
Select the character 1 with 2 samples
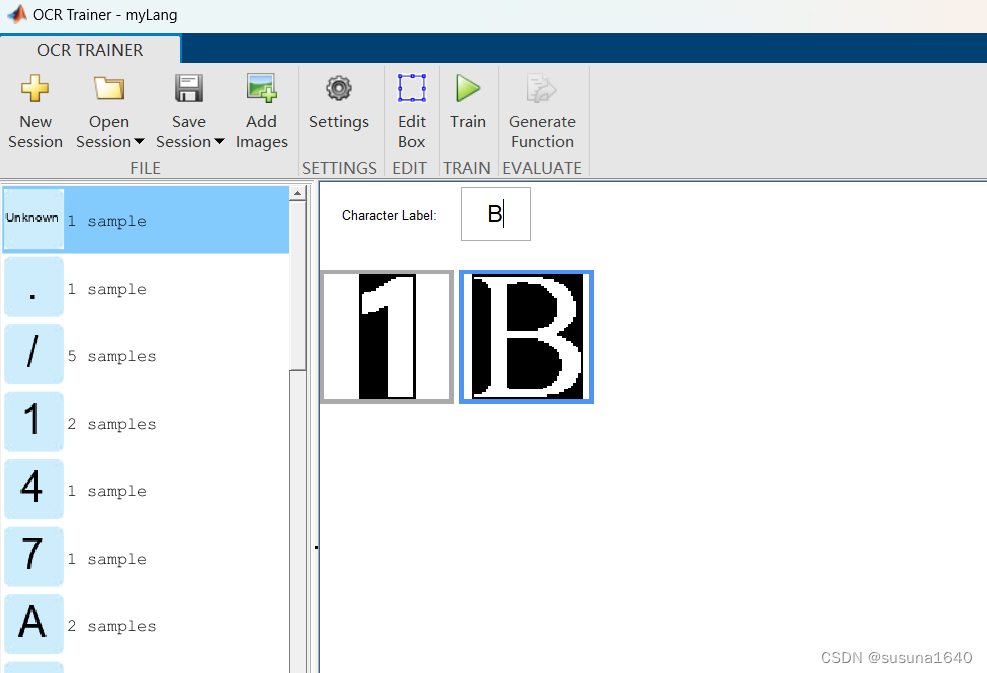pyautogui.click(x=145, y=423)
